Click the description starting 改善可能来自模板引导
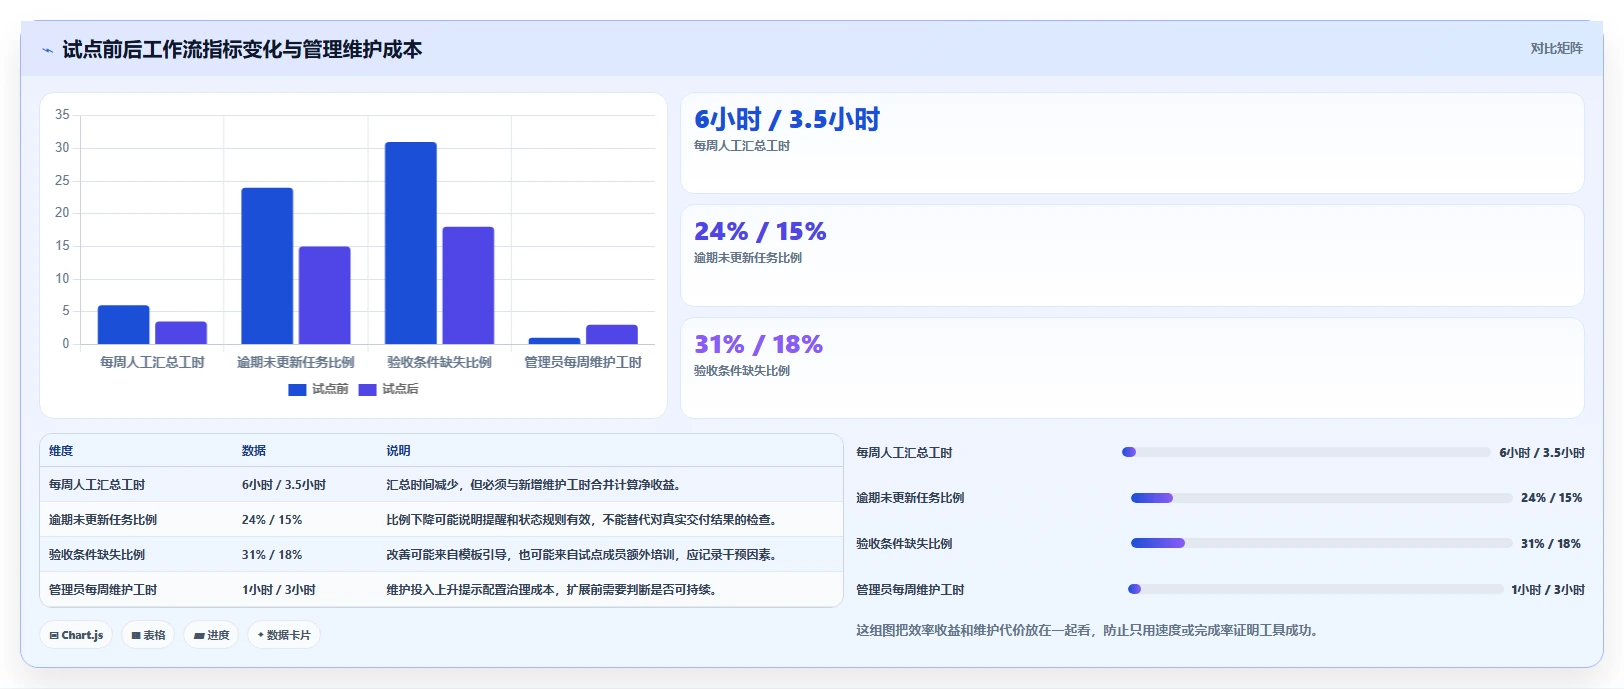The width and height of the screenshot is (1624, 689). (583, 555)
